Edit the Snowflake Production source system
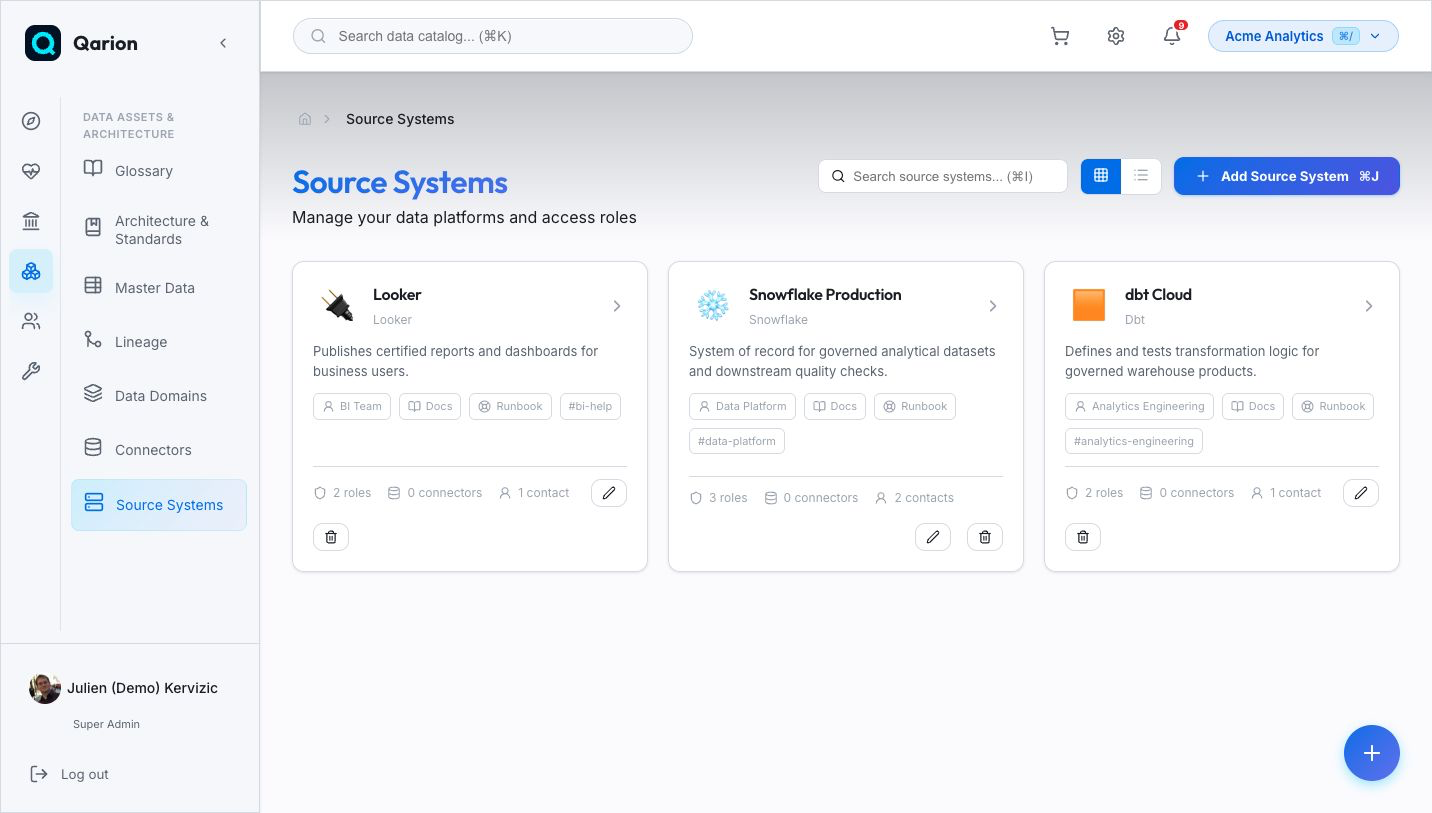The height and width of the screenshot is (813, 1432). point(933,537)
